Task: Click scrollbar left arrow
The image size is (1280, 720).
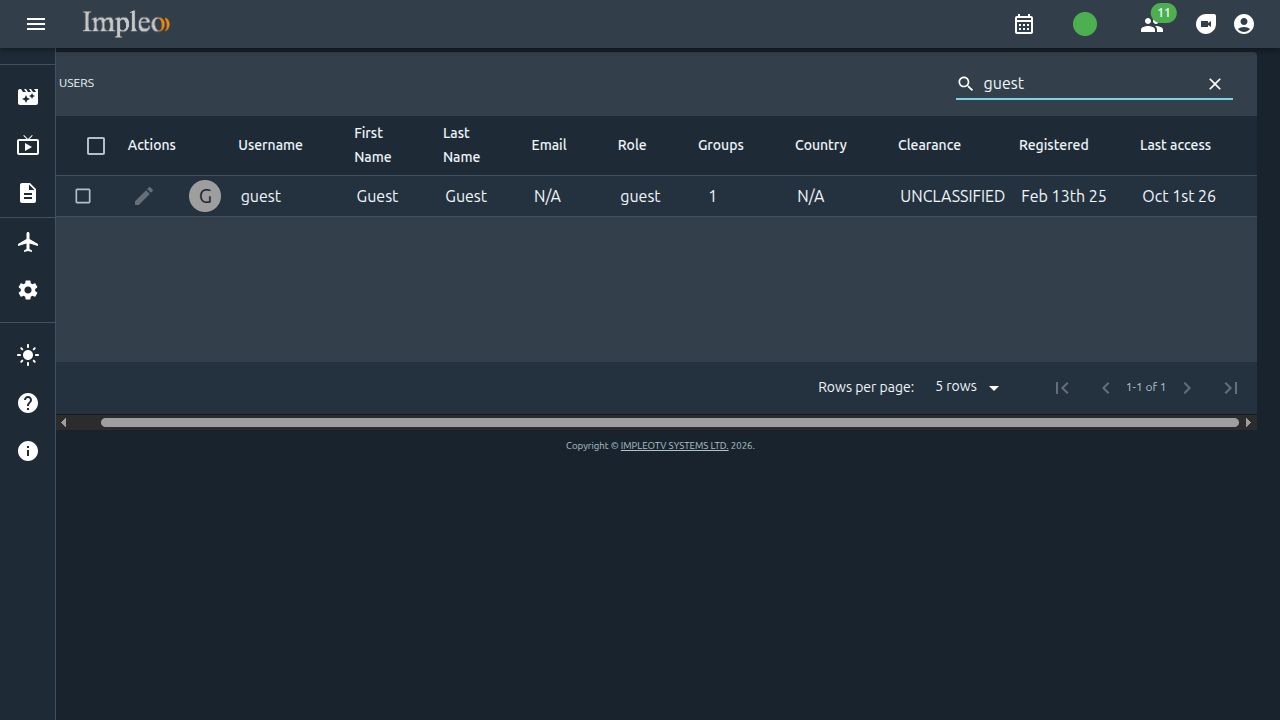Action: click(x=63, y=422)
